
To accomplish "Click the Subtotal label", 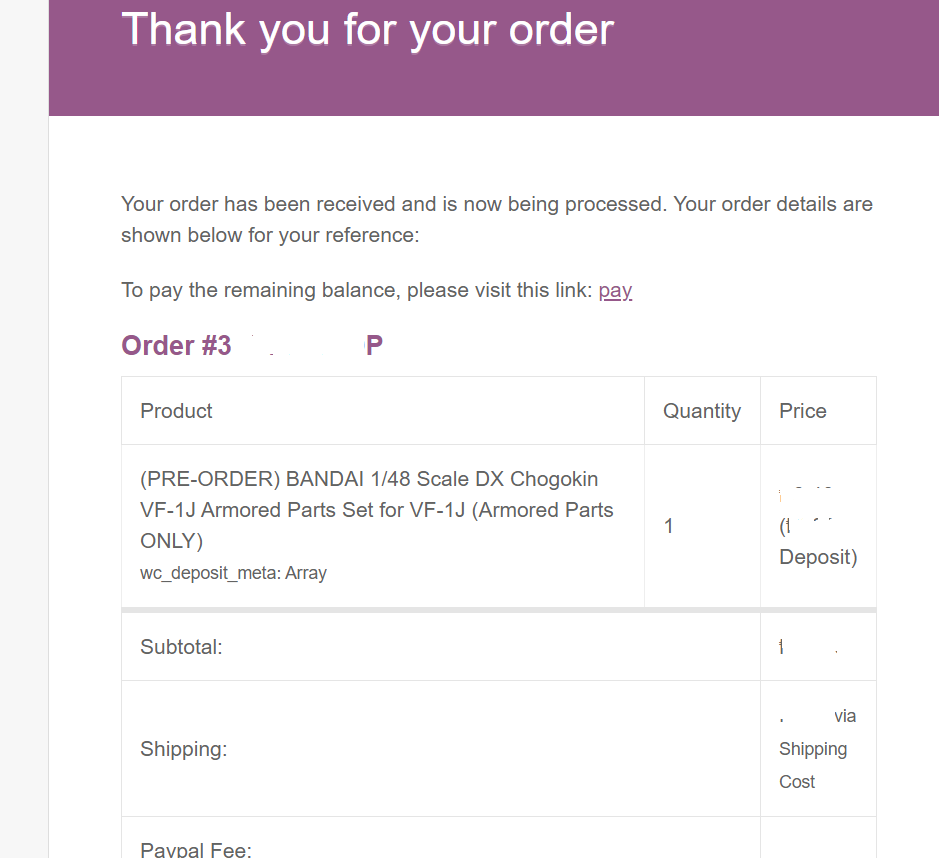I will [x=181, y=647].
